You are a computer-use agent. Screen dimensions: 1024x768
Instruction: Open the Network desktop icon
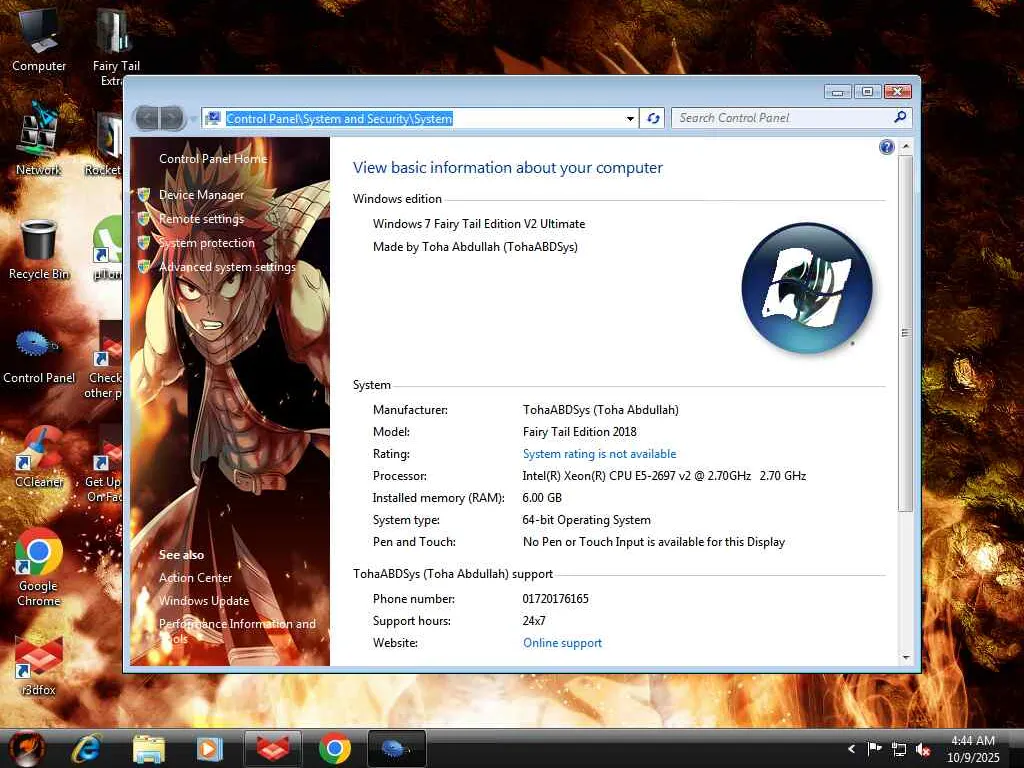39,140
